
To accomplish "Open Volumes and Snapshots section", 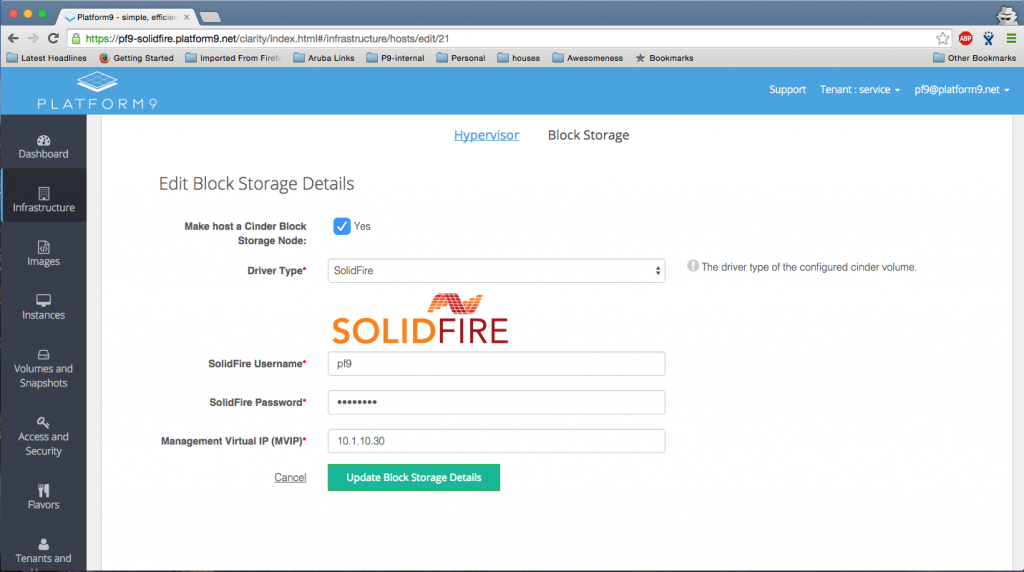I will coord(43,355).
